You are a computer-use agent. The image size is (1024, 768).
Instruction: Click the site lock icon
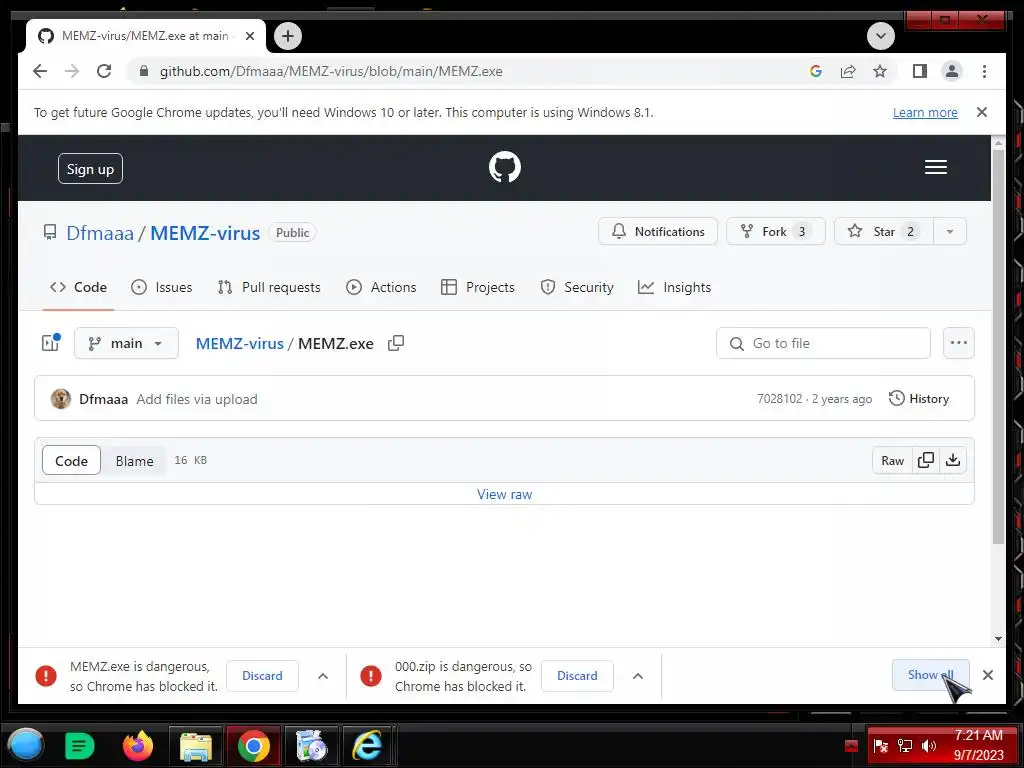(144, 71)
